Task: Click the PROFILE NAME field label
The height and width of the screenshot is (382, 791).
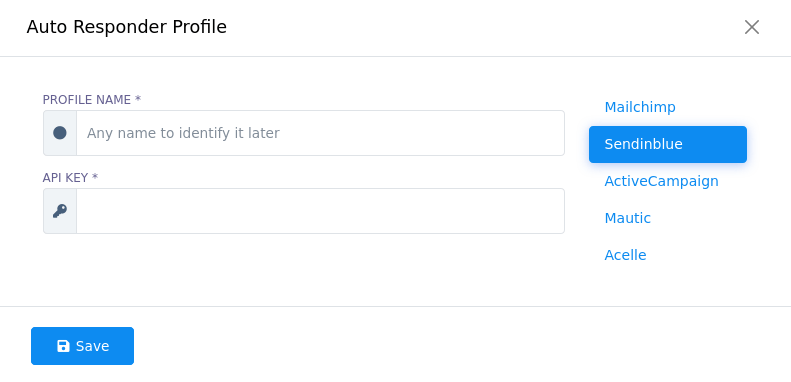Action: pyautogui.click(x=92, y=100)
